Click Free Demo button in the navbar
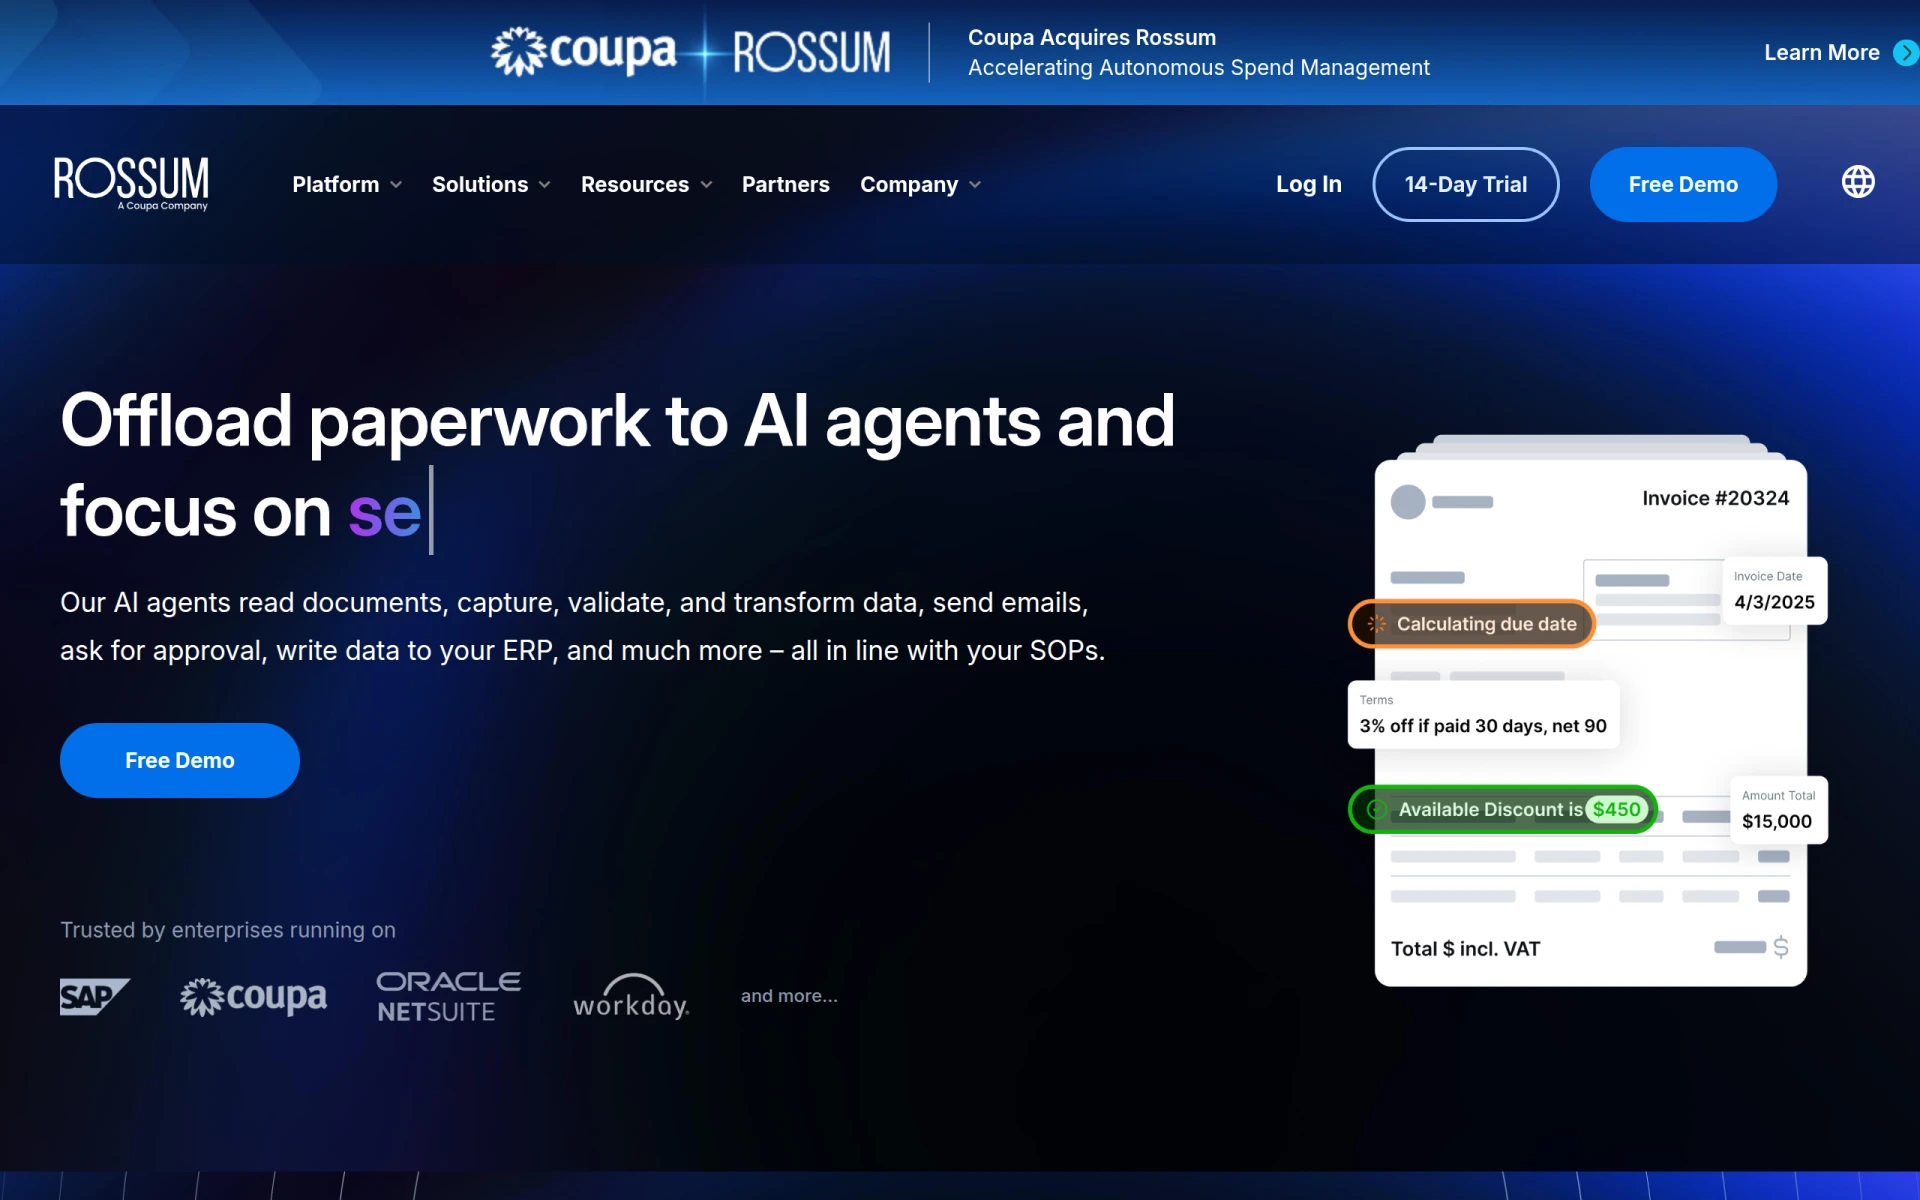The width and height of the screenshot is (1920, 1200). [1683, 184]
